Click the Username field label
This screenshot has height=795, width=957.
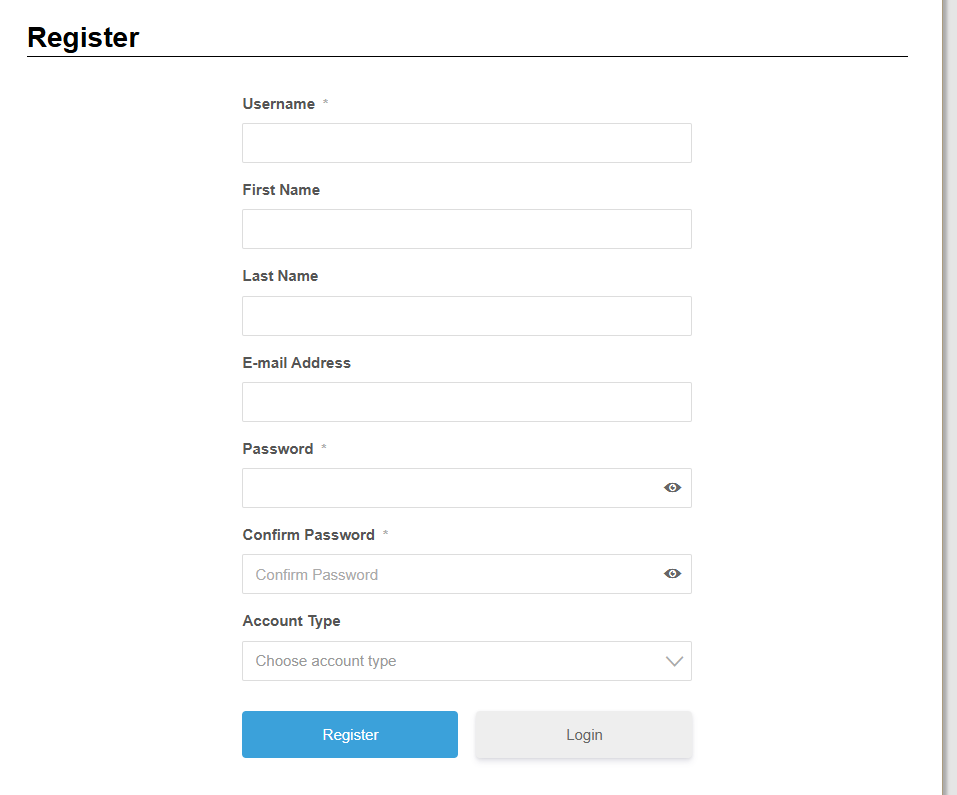279,104
